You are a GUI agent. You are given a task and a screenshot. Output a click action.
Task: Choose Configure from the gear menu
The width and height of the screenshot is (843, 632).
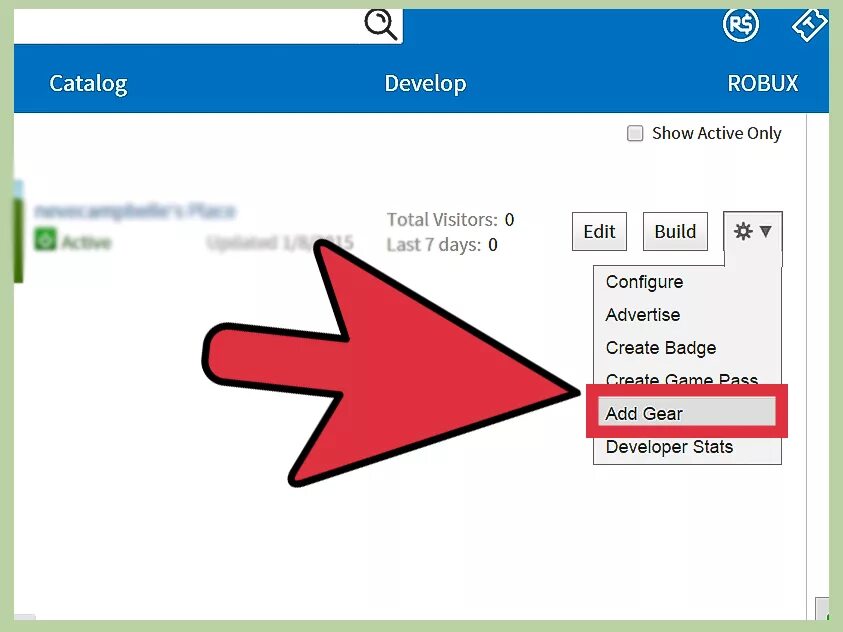coord(644,282)
